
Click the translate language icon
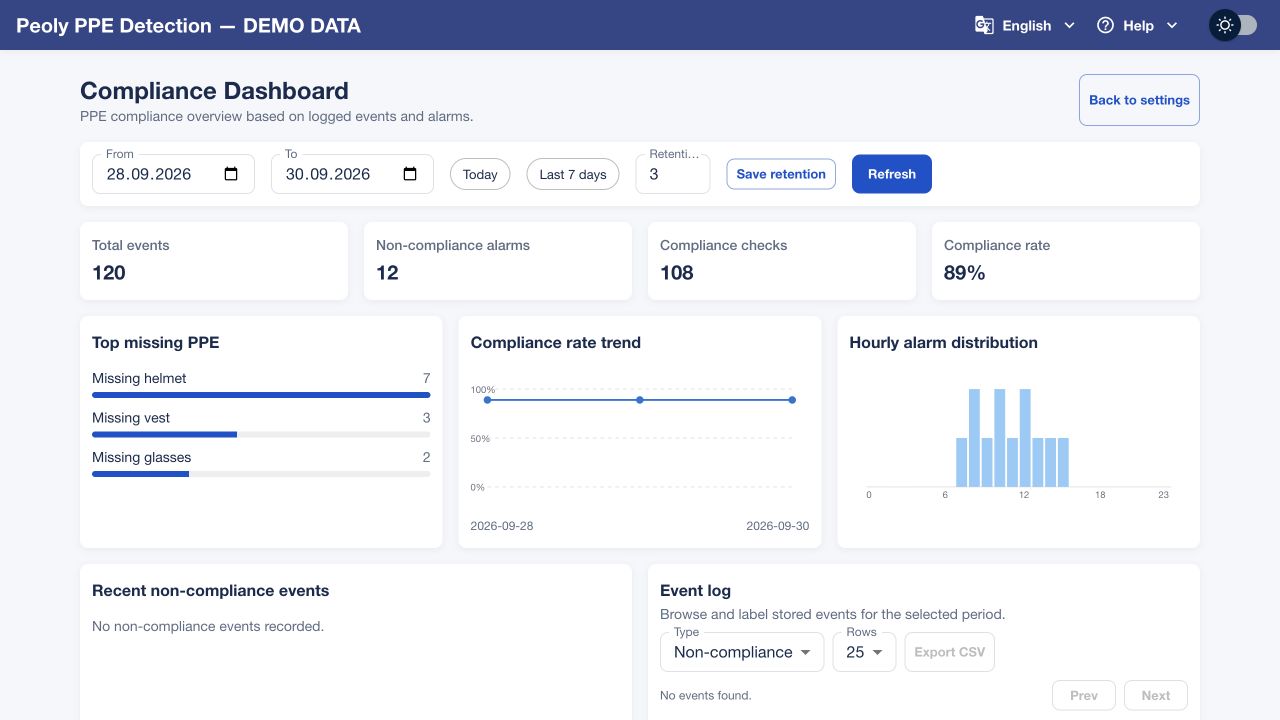pyautogui.click(x=984, y=25)
